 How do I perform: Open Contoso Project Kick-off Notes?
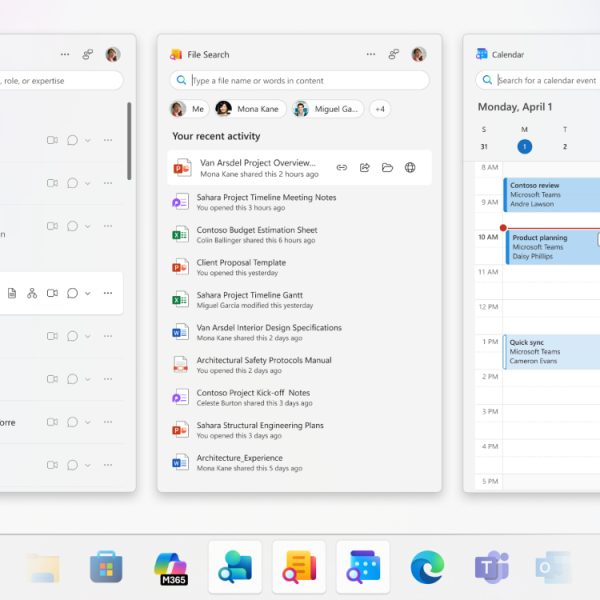pos(299,397)
